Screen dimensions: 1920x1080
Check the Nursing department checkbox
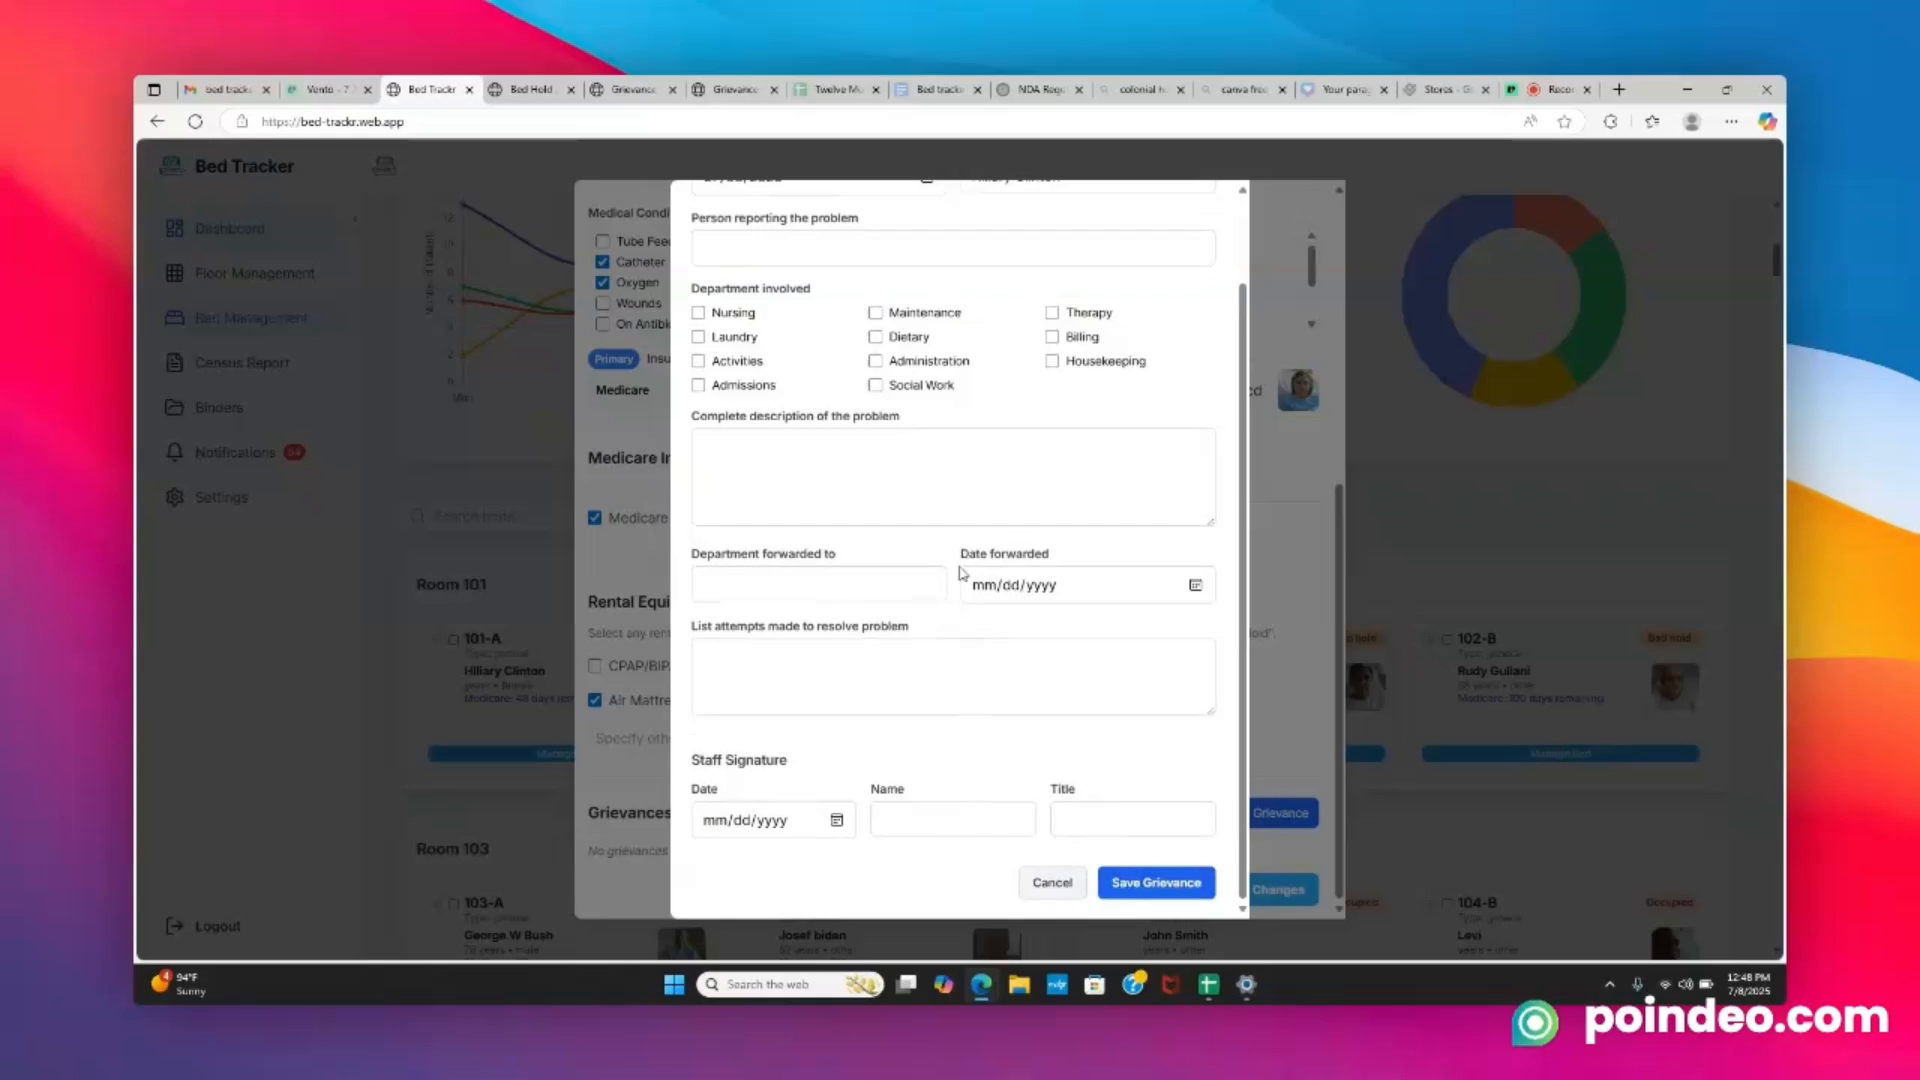click(x=698, y=312)
